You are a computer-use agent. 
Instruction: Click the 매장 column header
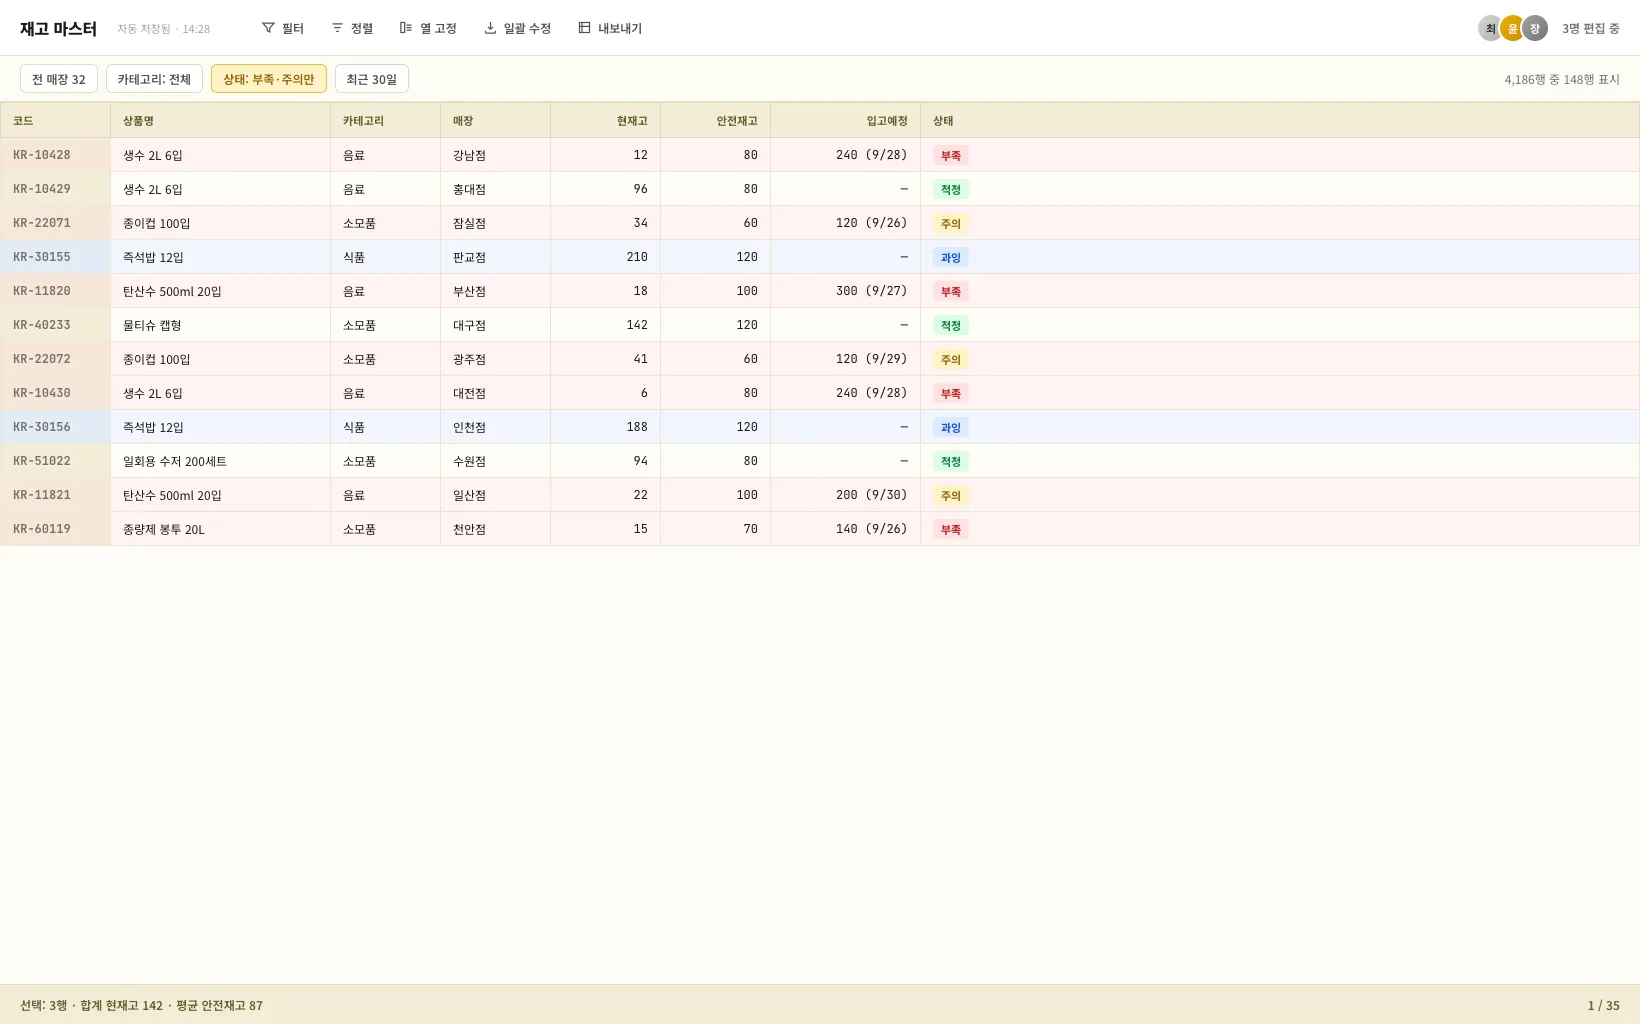495,120
